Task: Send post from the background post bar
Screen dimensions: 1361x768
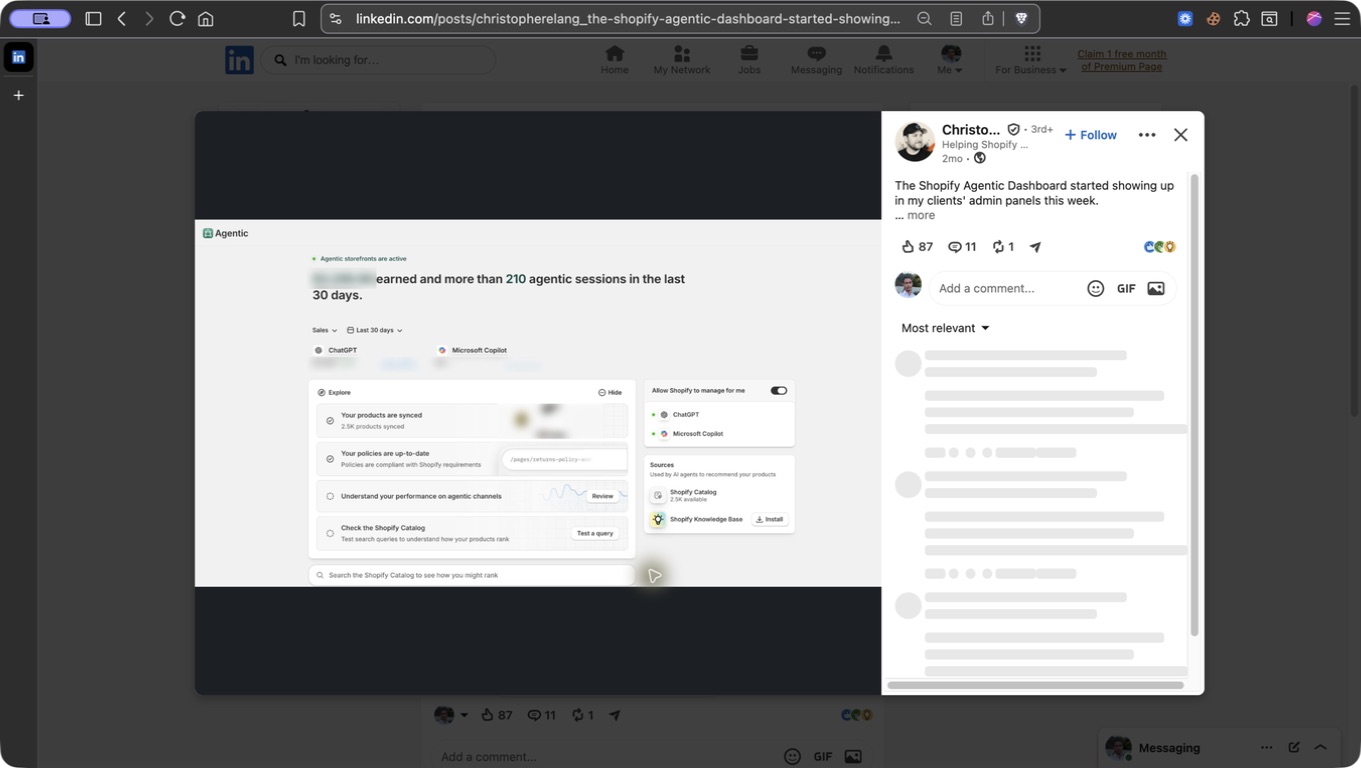Action: 615,715
